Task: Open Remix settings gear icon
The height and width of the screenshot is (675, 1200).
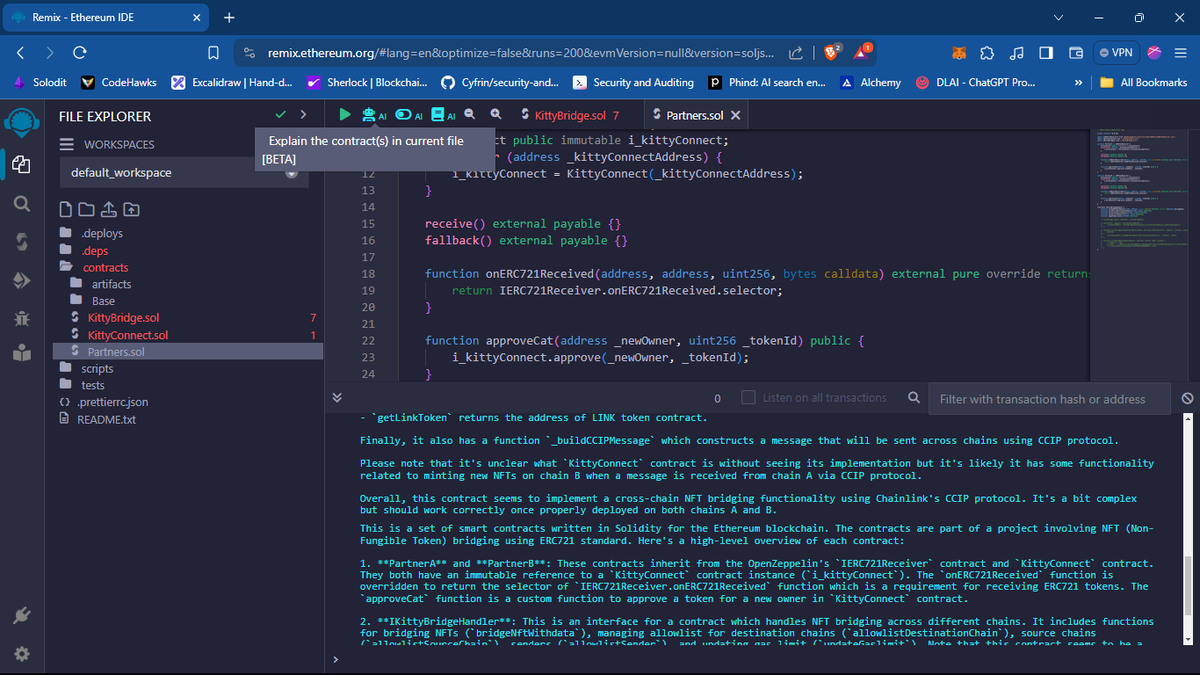Action: coord(21,653)
